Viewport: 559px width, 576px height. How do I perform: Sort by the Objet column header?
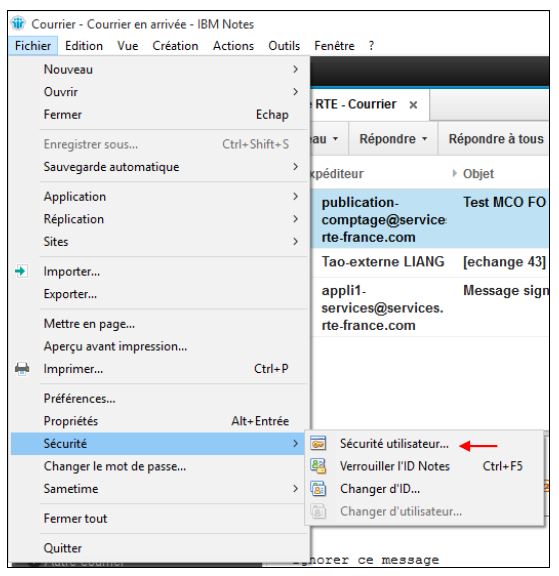pyautogui.click(x=478, y=173)
